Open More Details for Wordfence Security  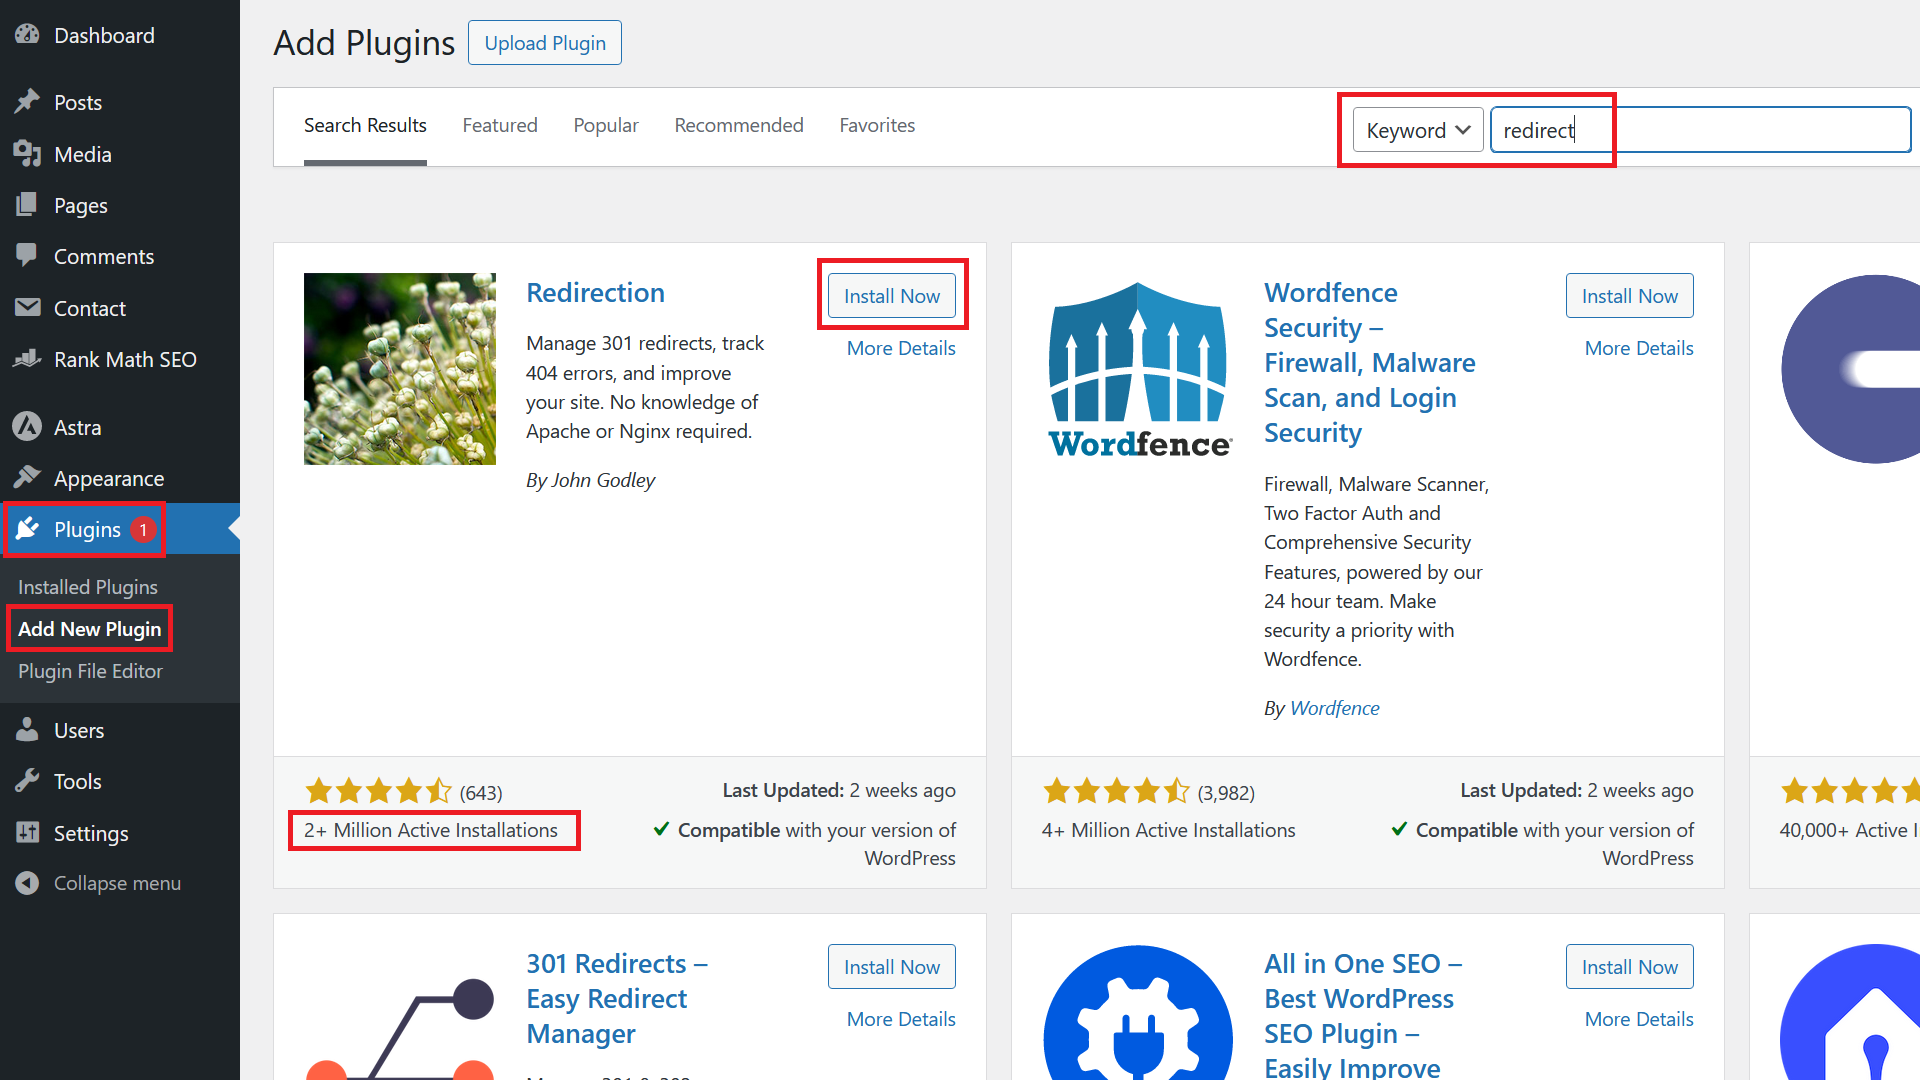pyautogui.click(x=1638, y=347)
